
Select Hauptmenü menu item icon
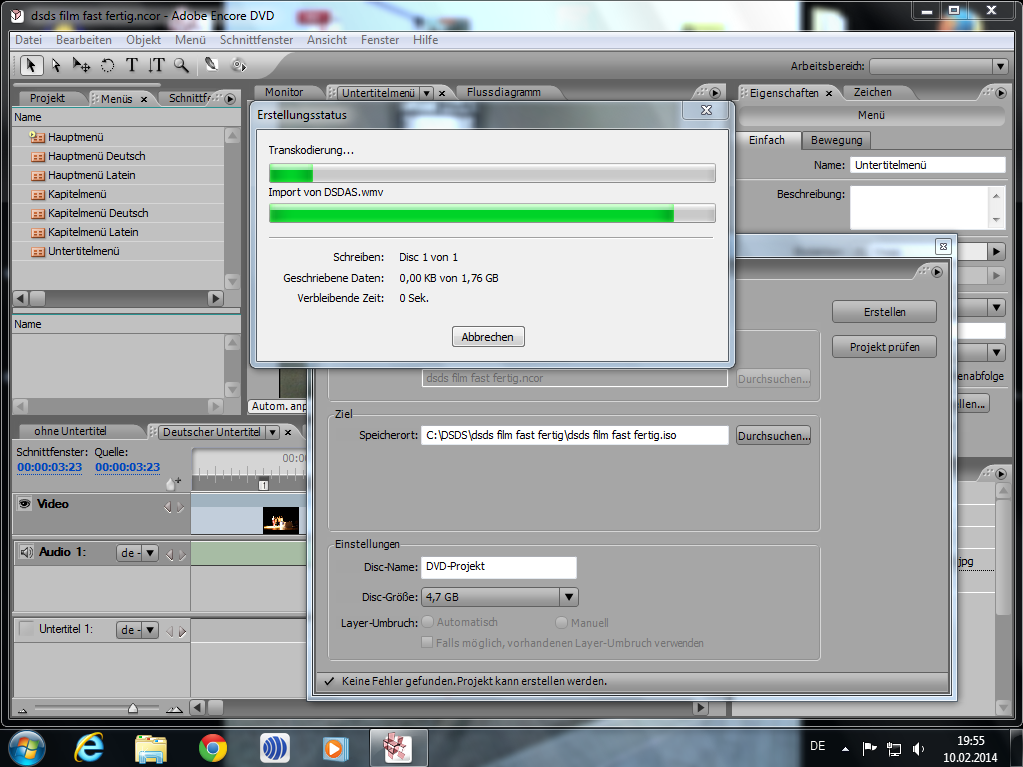tap(37, 137)
